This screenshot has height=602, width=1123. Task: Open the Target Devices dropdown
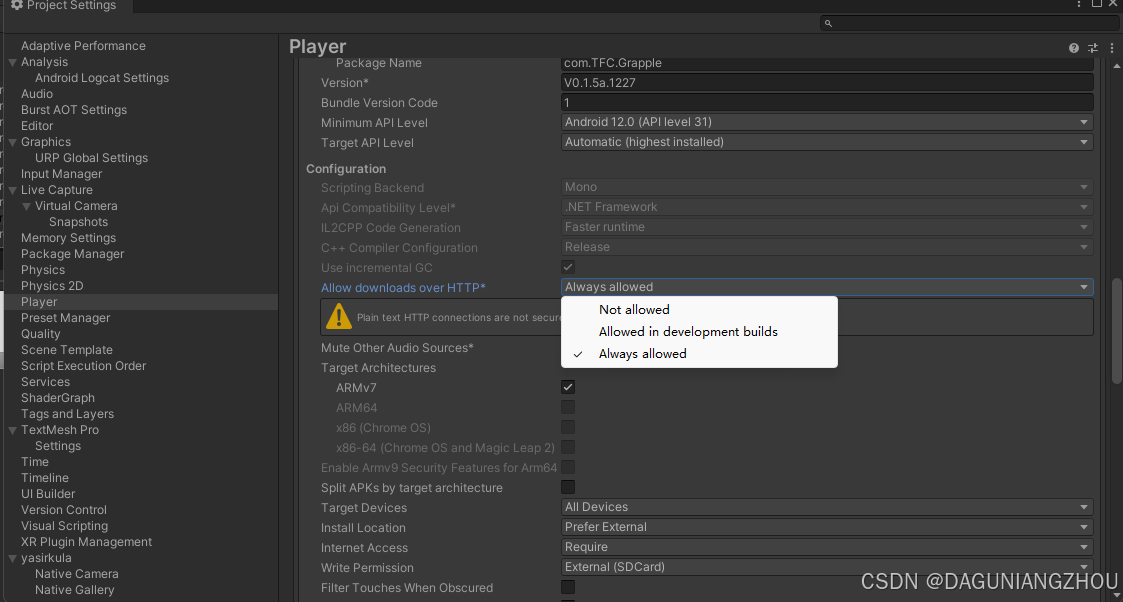826,507
